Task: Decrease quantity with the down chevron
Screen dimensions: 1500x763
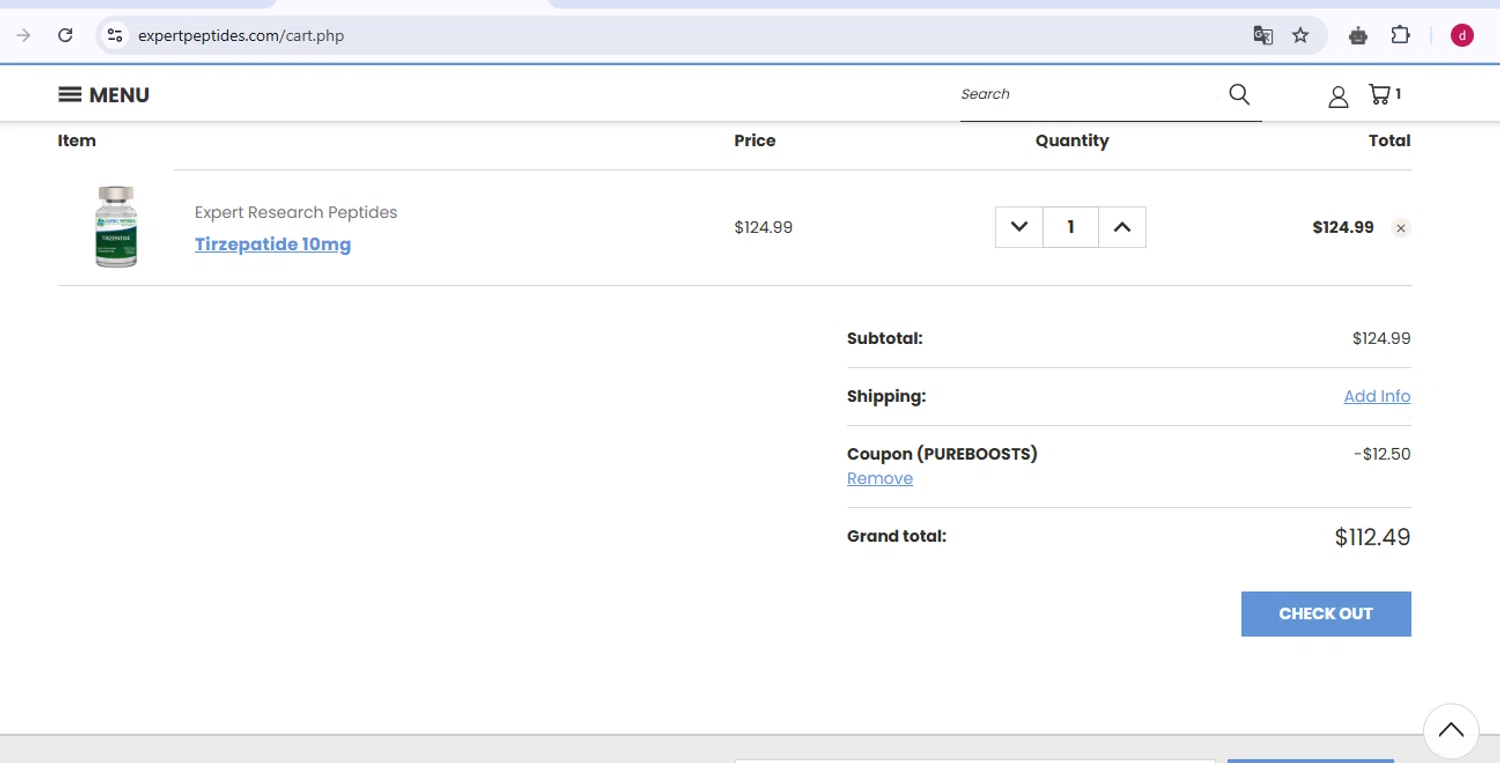Action: click(x=1019, y=227)
